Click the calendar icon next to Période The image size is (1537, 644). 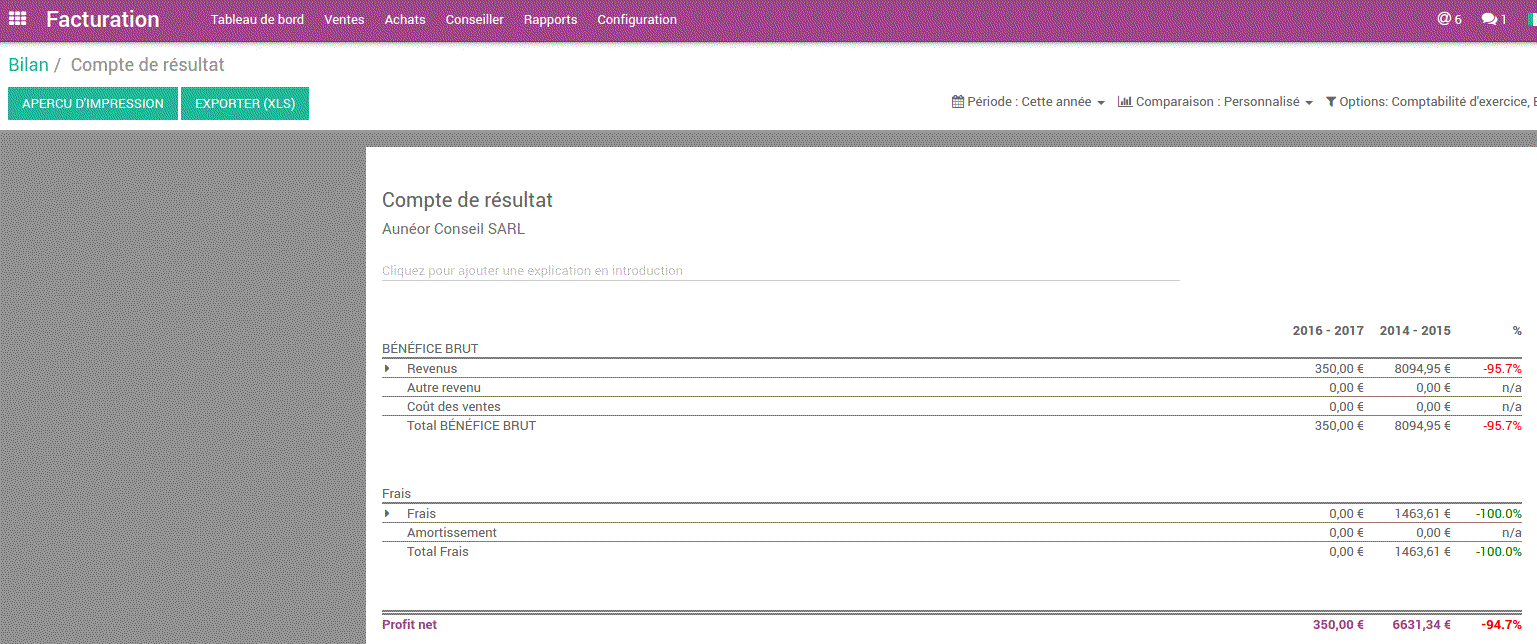pyautogui.click(x=956, y=101)
